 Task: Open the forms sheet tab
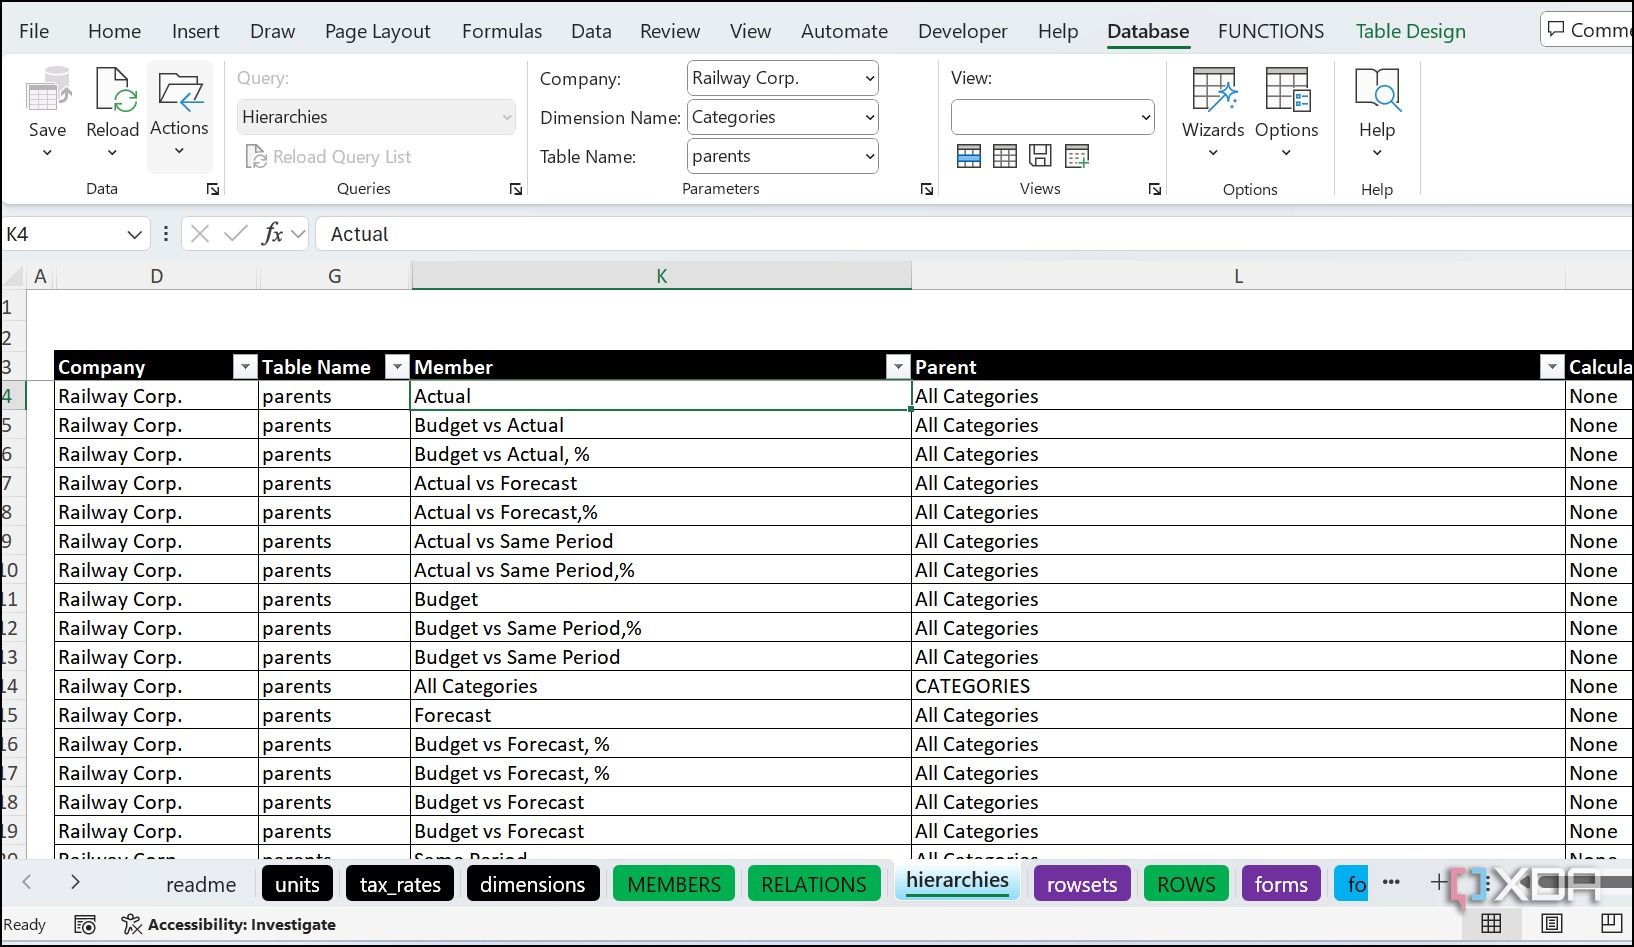coord(1281,884)
